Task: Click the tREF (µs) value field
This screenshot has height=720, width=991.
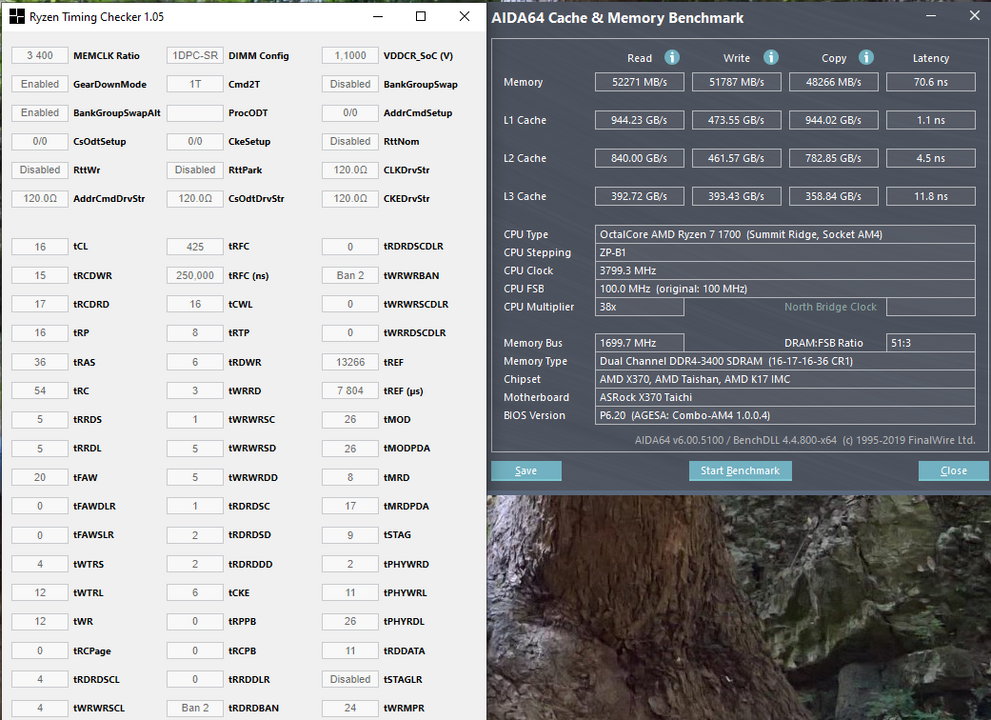Action: click(x=350, y=391)
